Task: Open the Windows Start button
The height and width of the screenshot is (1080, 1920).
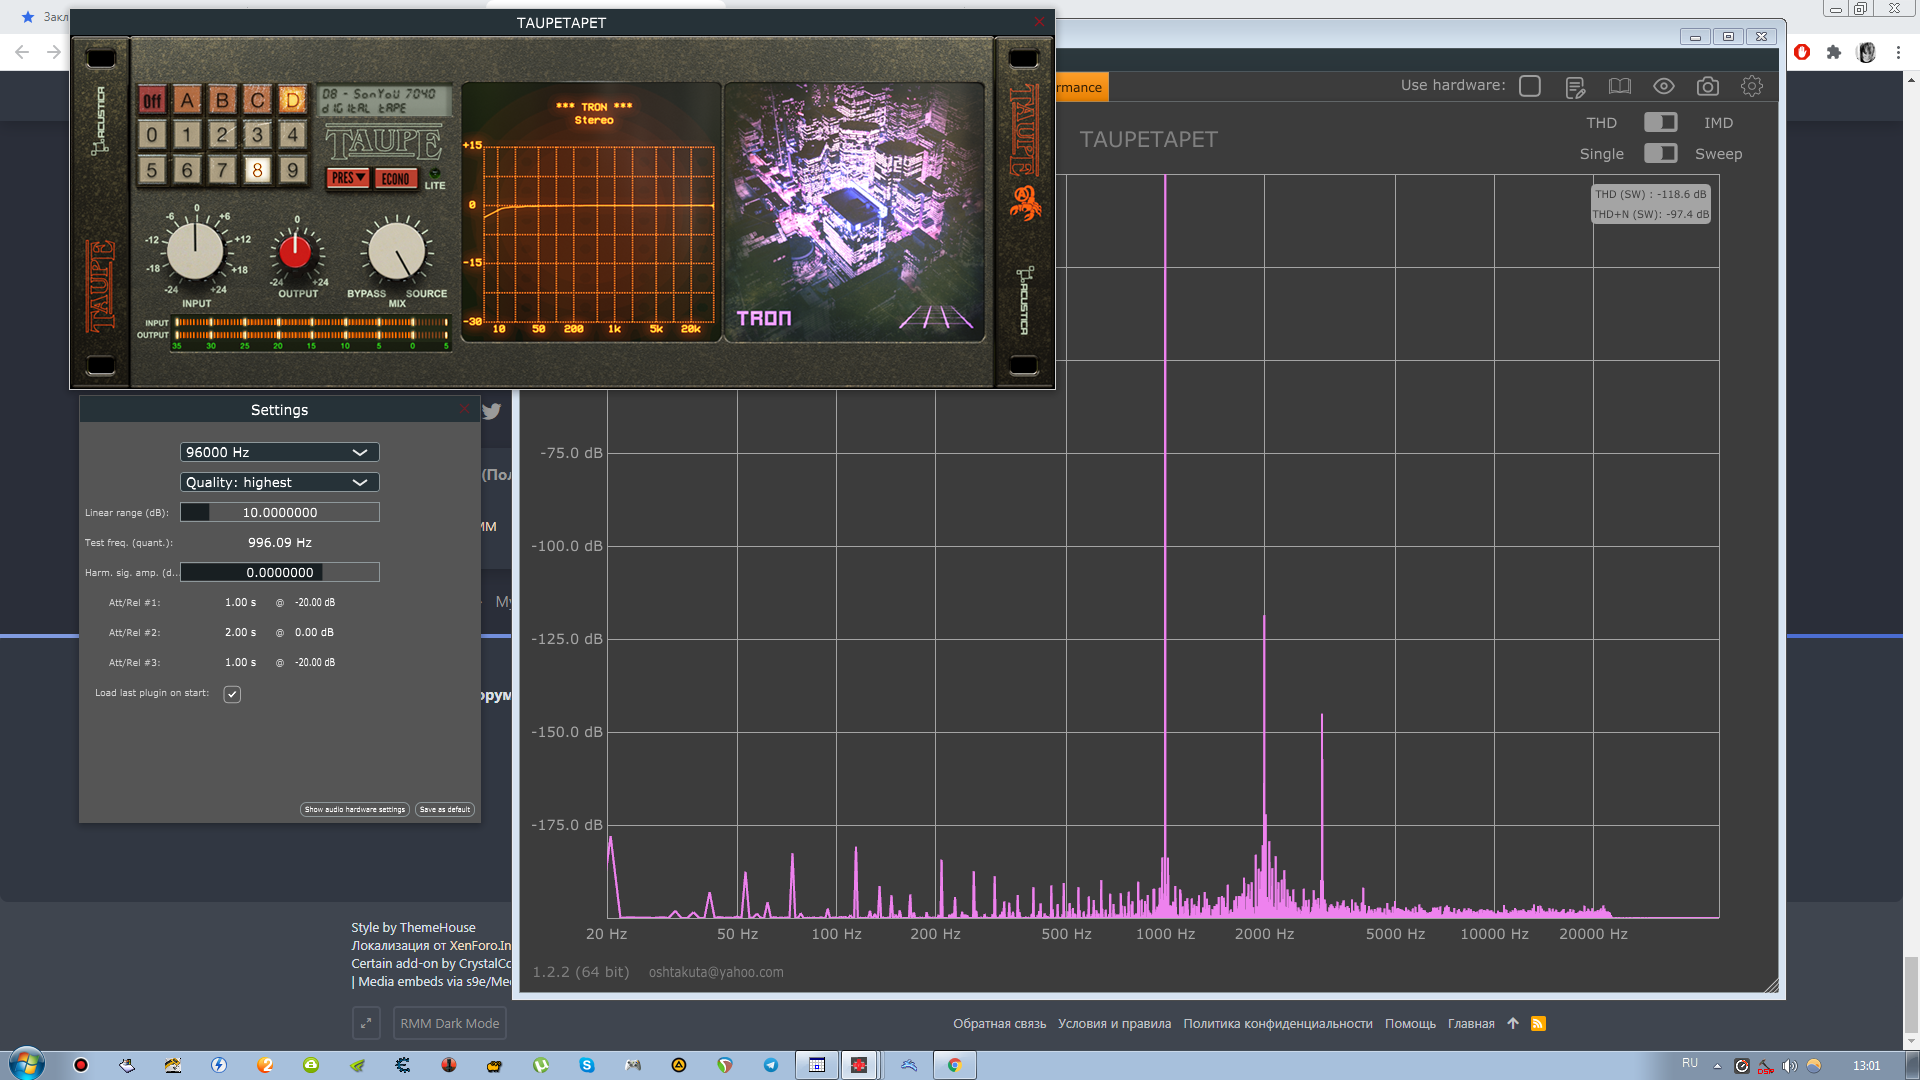Action: coord(26,1064)
